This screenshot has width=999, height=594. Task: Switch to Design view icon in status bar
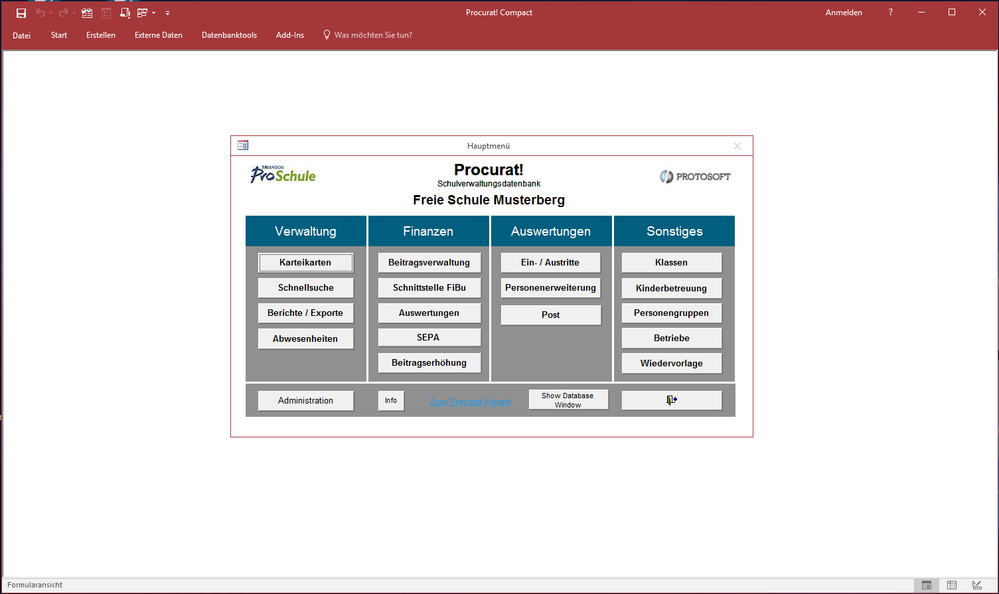tap(977, 585)
